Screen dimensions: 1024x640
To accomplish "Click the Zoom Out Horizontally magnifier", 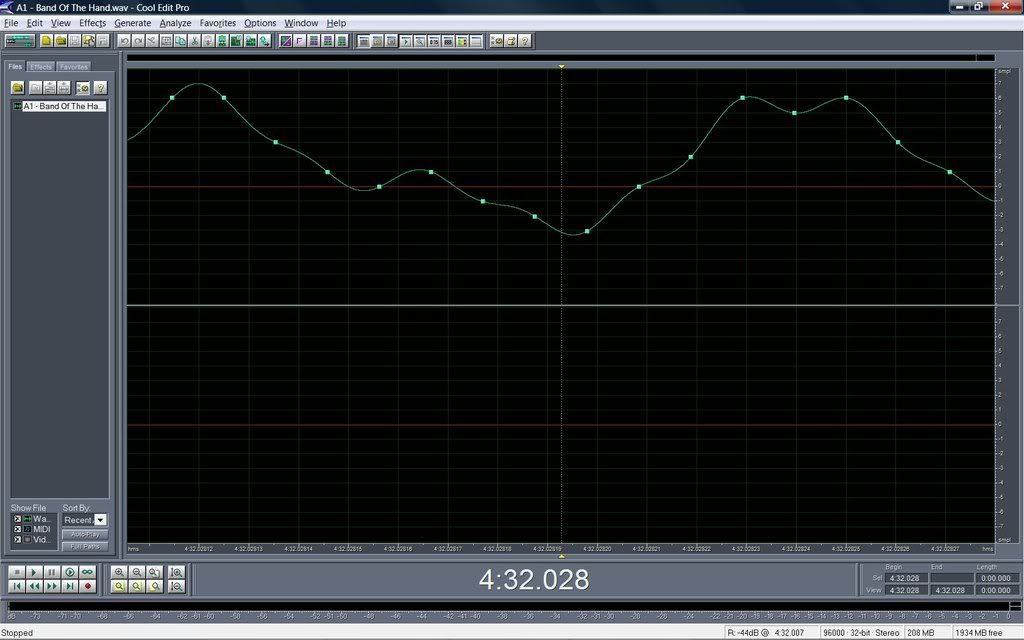I will click(137, 572).
